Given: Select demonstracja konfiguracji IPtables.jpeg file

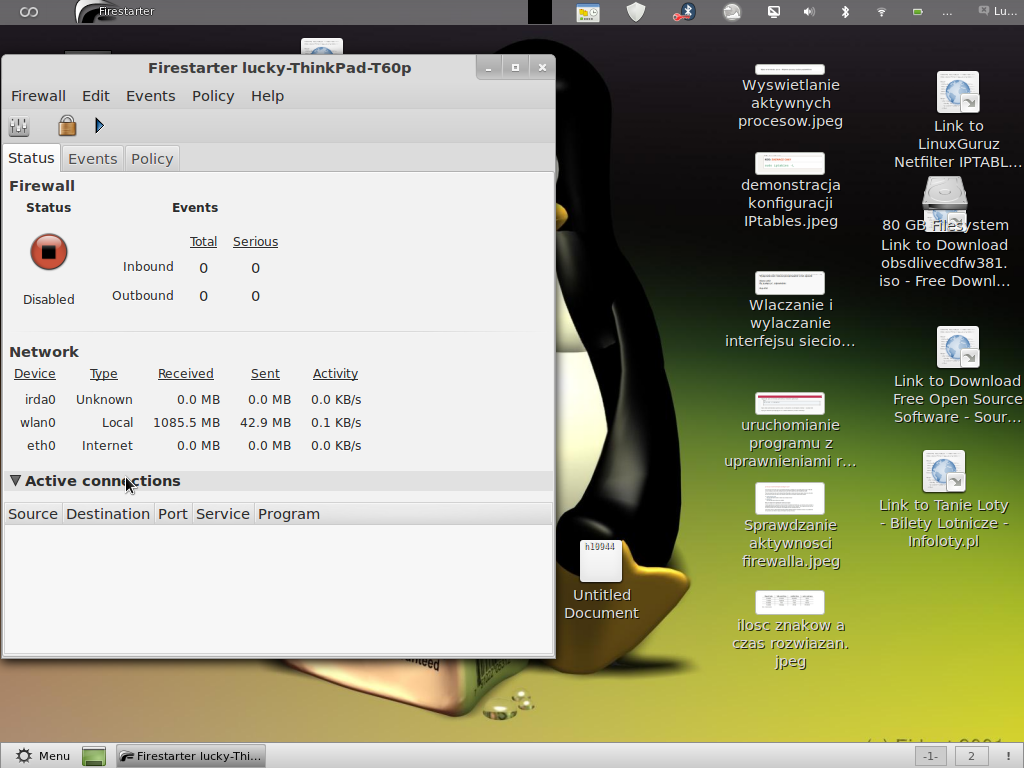Looking at the screenshot, I should [790, 190].
